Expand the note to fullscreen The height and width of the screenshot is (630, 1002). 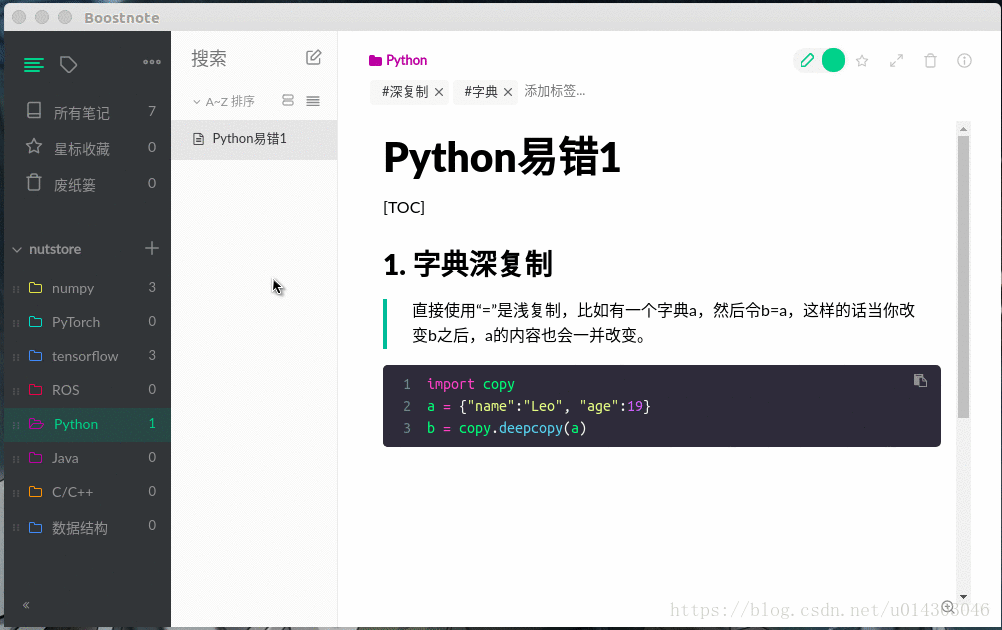(x=896, y=61)
